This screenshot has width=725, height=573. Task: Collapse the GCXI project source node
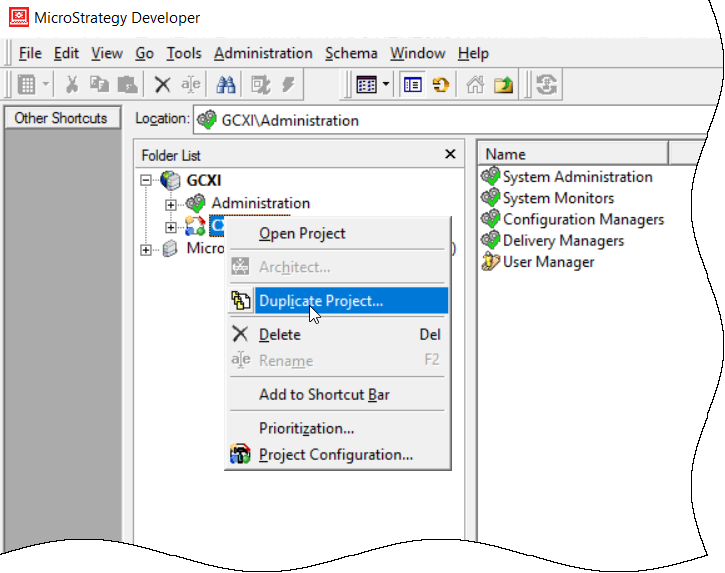[x=147, y=181]
